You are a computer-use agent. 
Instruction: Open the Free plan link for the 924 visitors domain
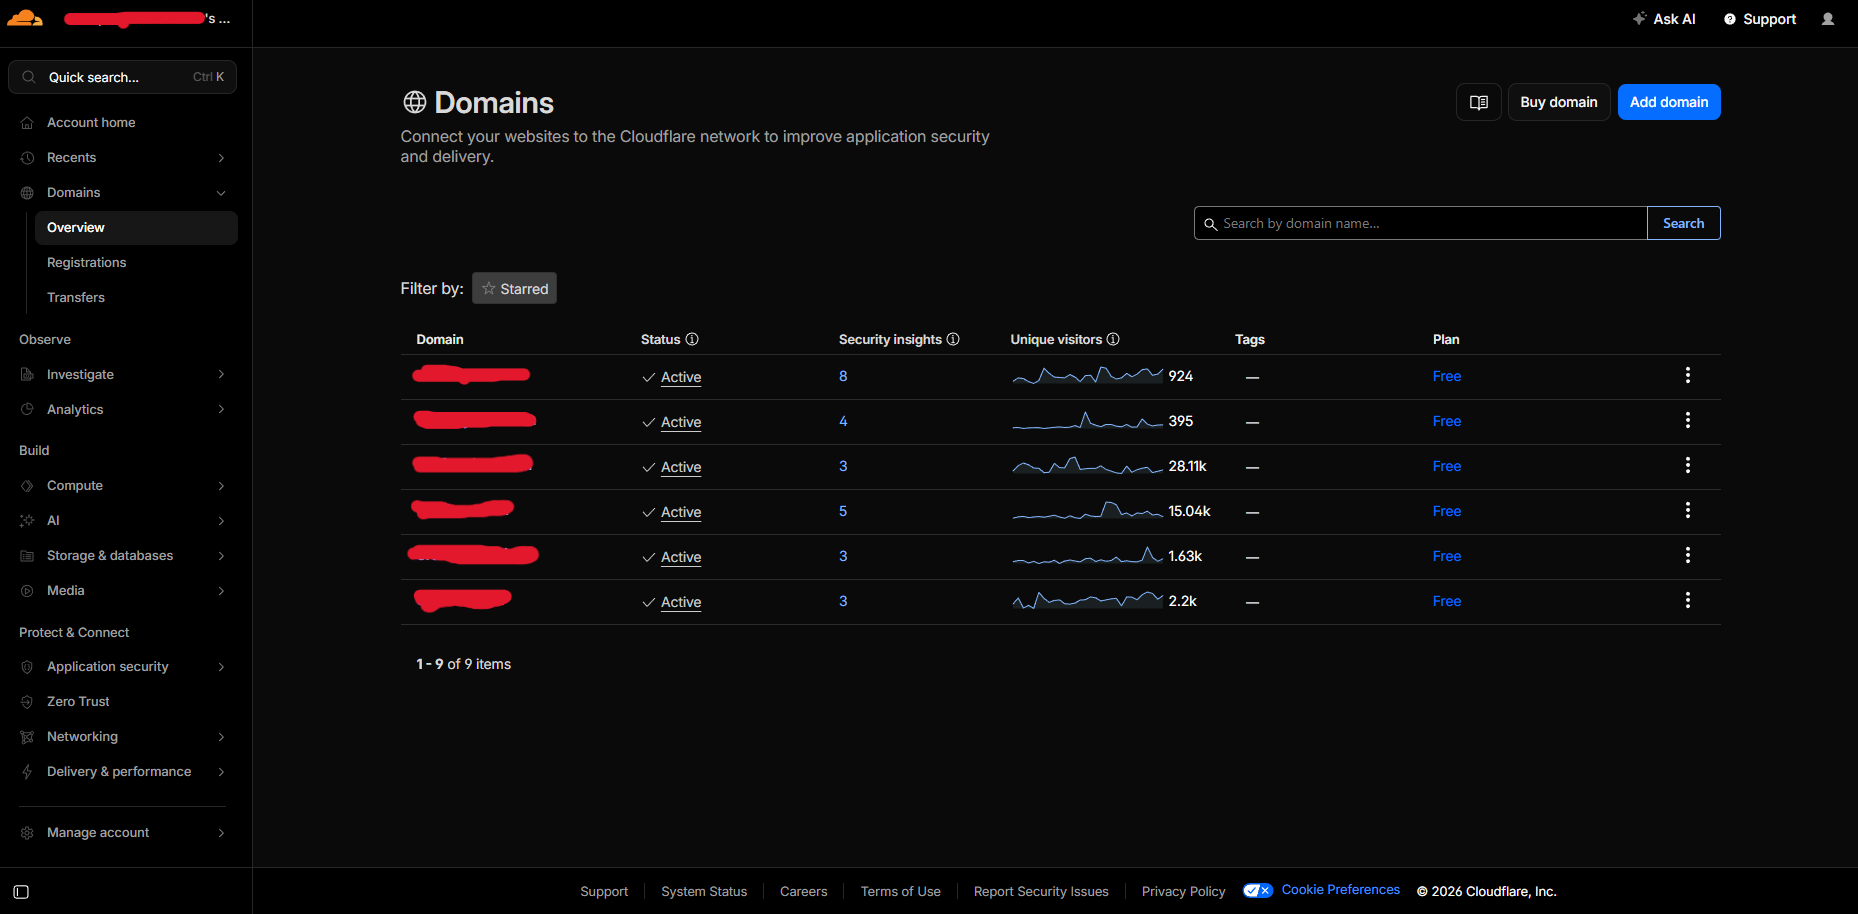point(1447,376)
